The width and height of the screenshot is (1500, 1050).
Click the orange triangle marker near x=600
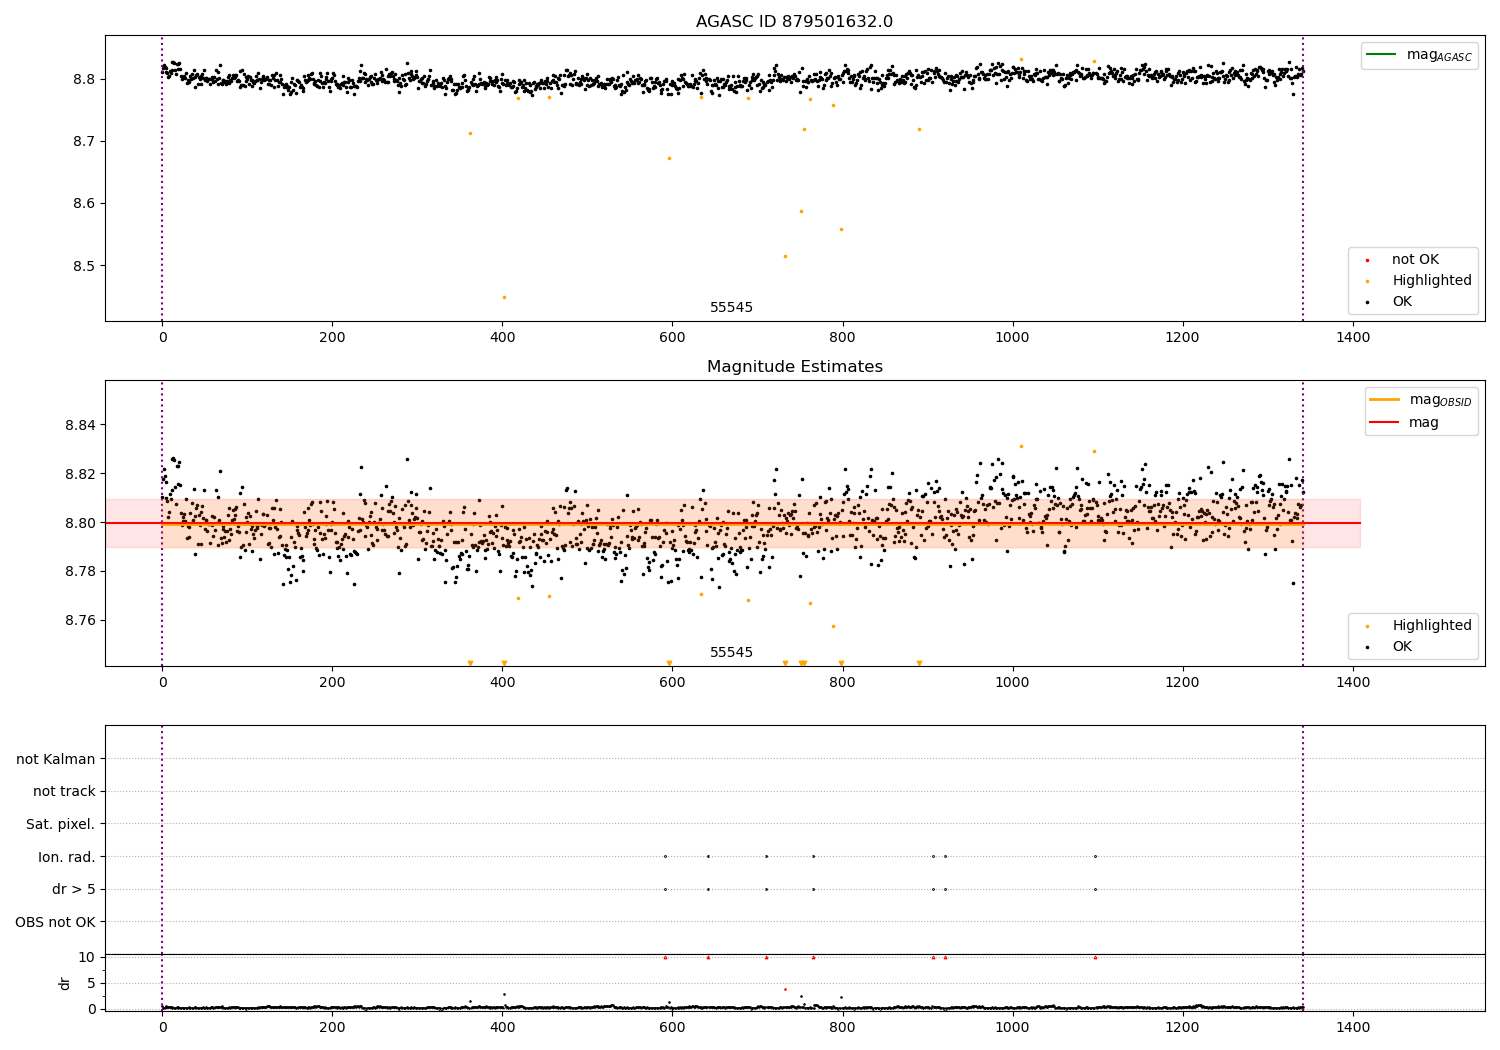pos(669,663)
